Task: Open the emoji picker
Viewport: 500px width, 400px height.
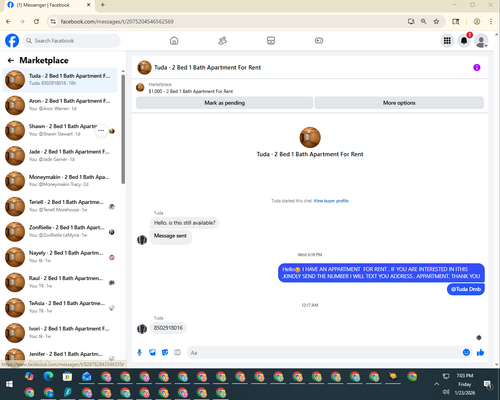Action: tap(466, 352)
